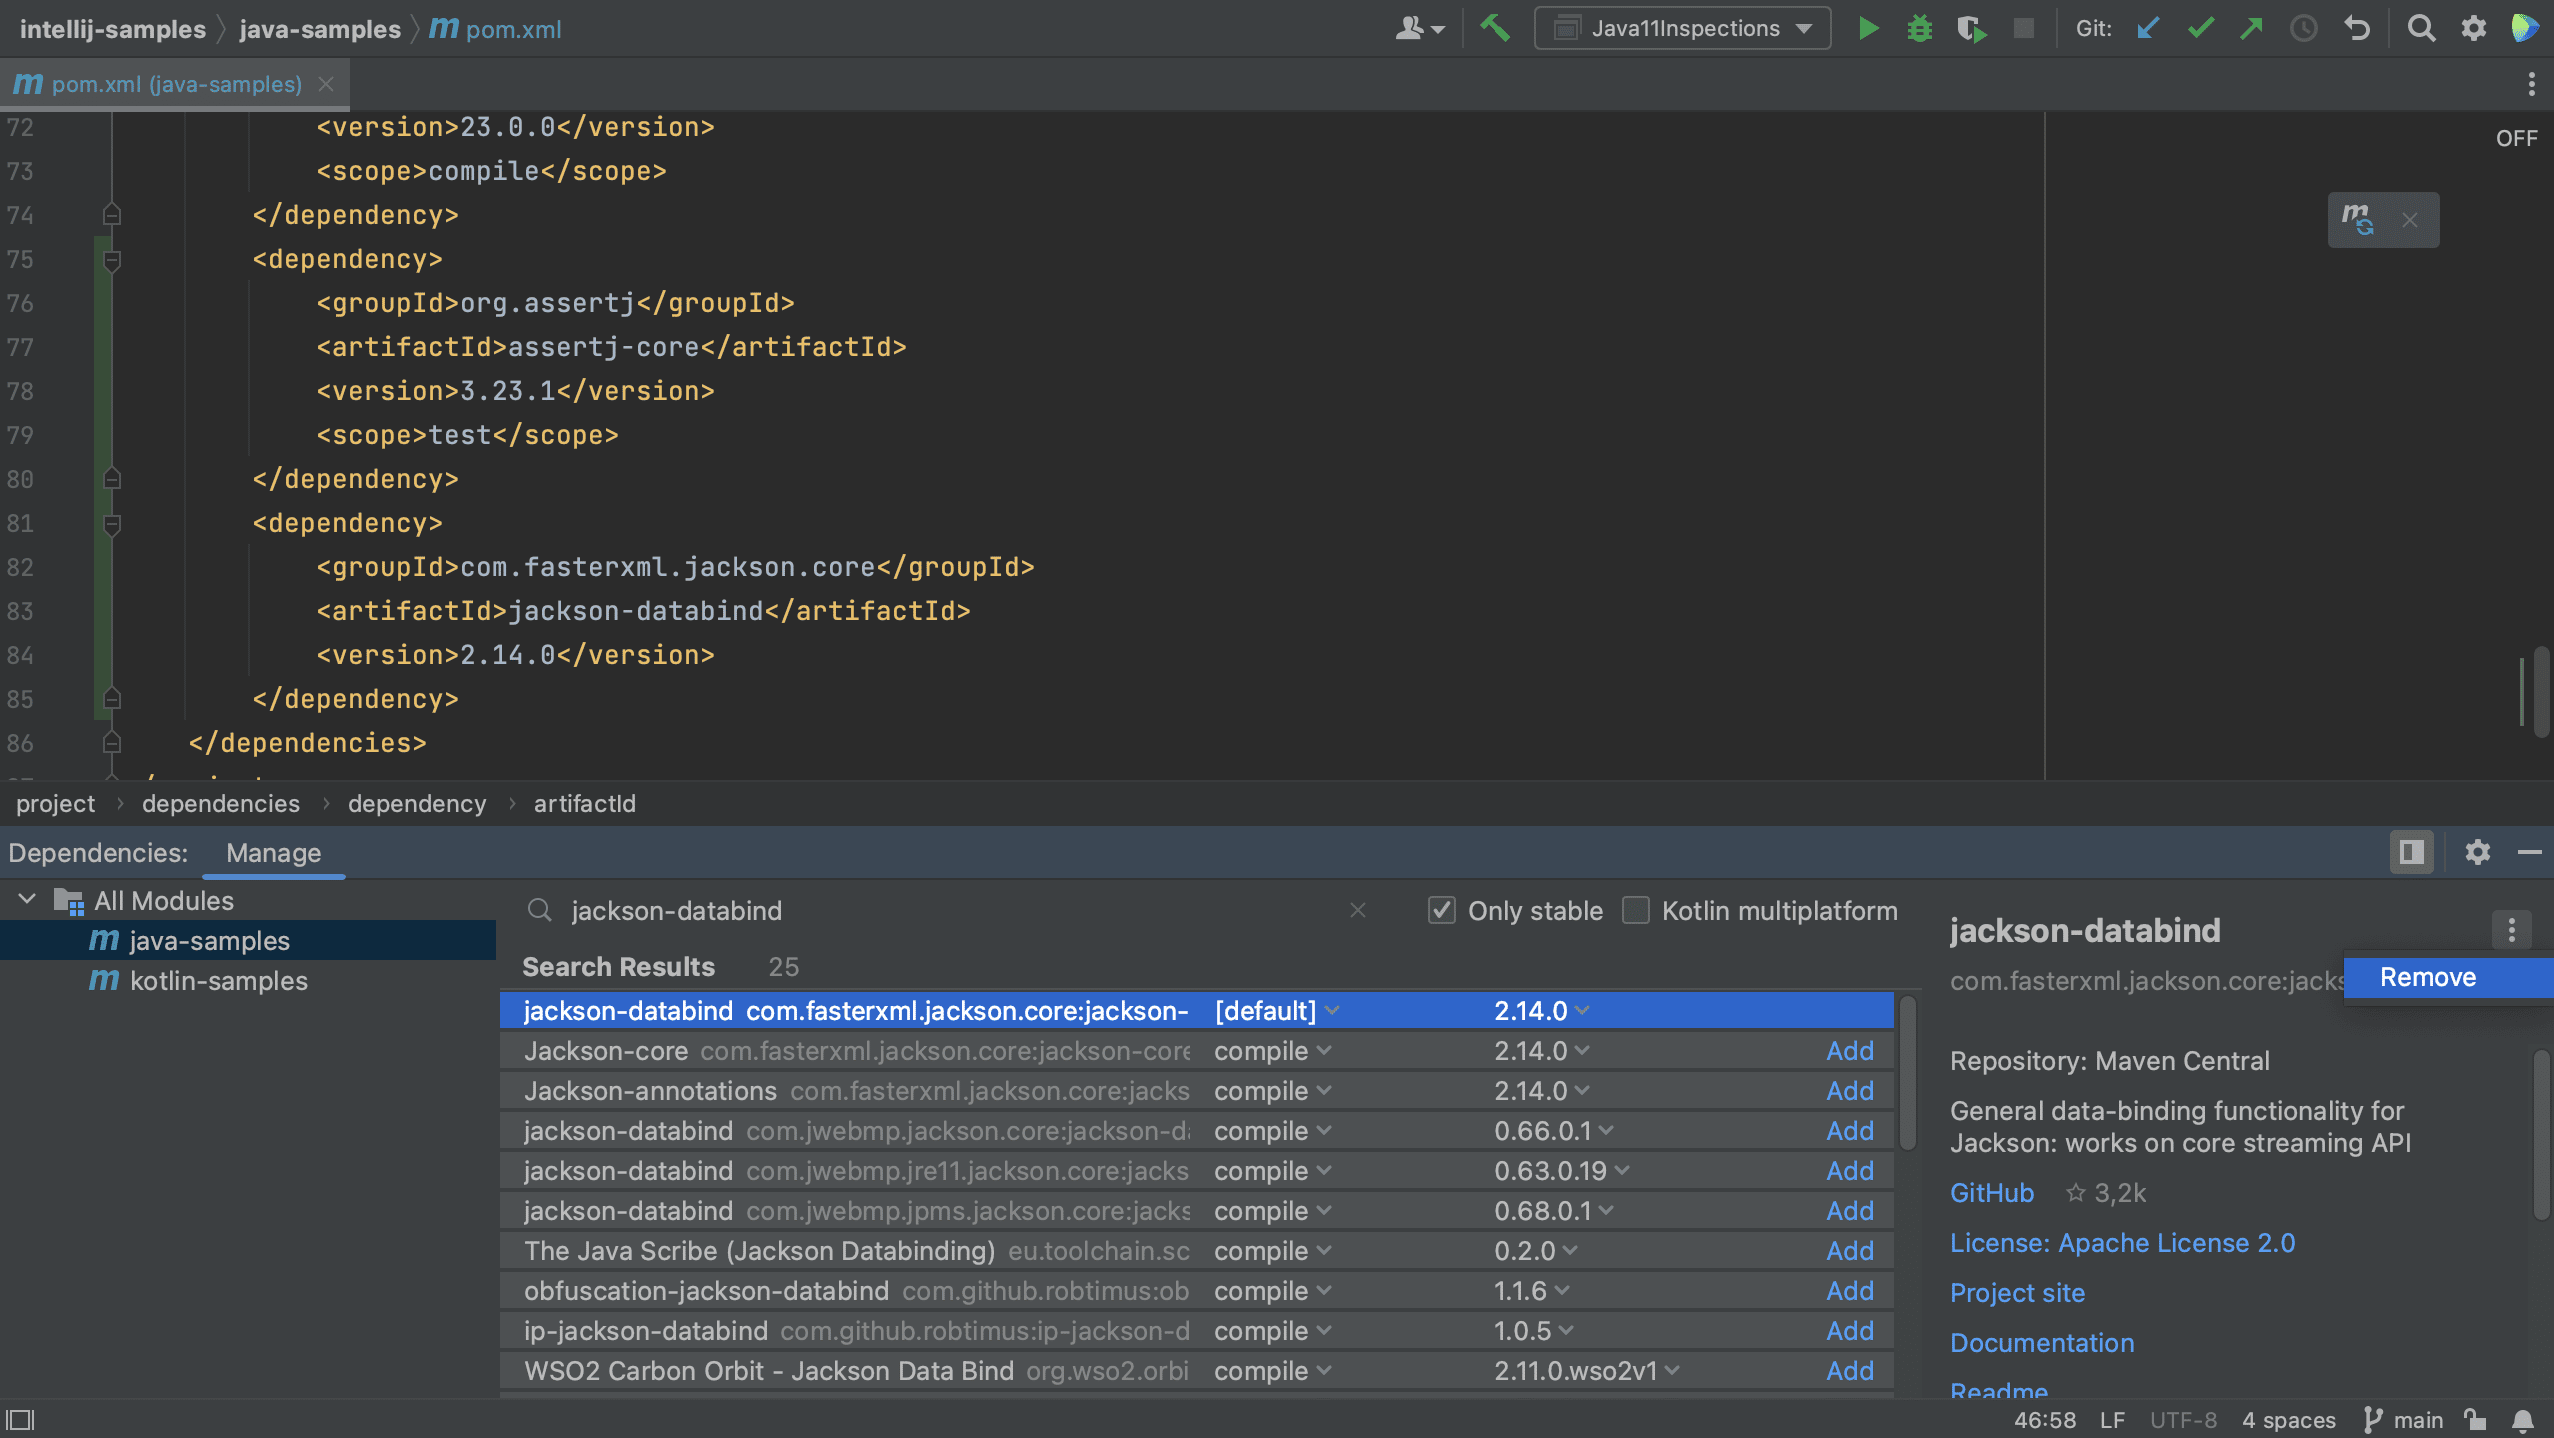
Task: Click the search results list scrollbar
Action: pos(1907,1072)
